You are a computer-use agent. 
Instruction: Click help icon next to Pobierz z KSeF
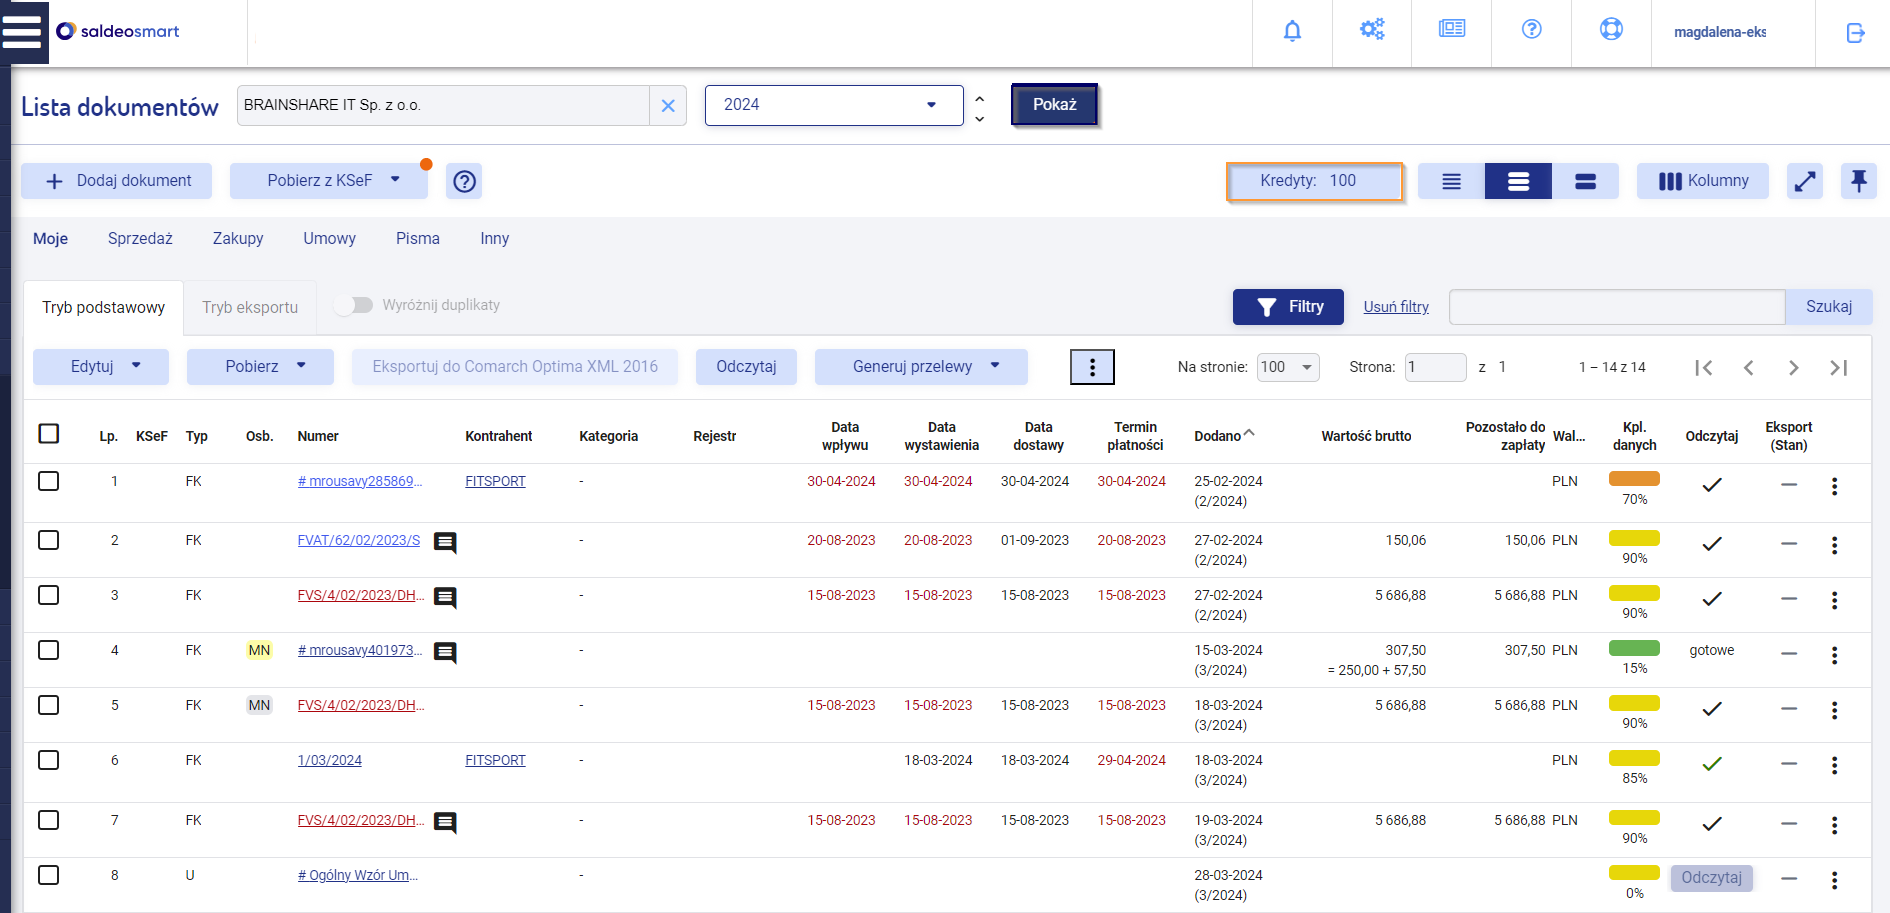pos(464,181)
